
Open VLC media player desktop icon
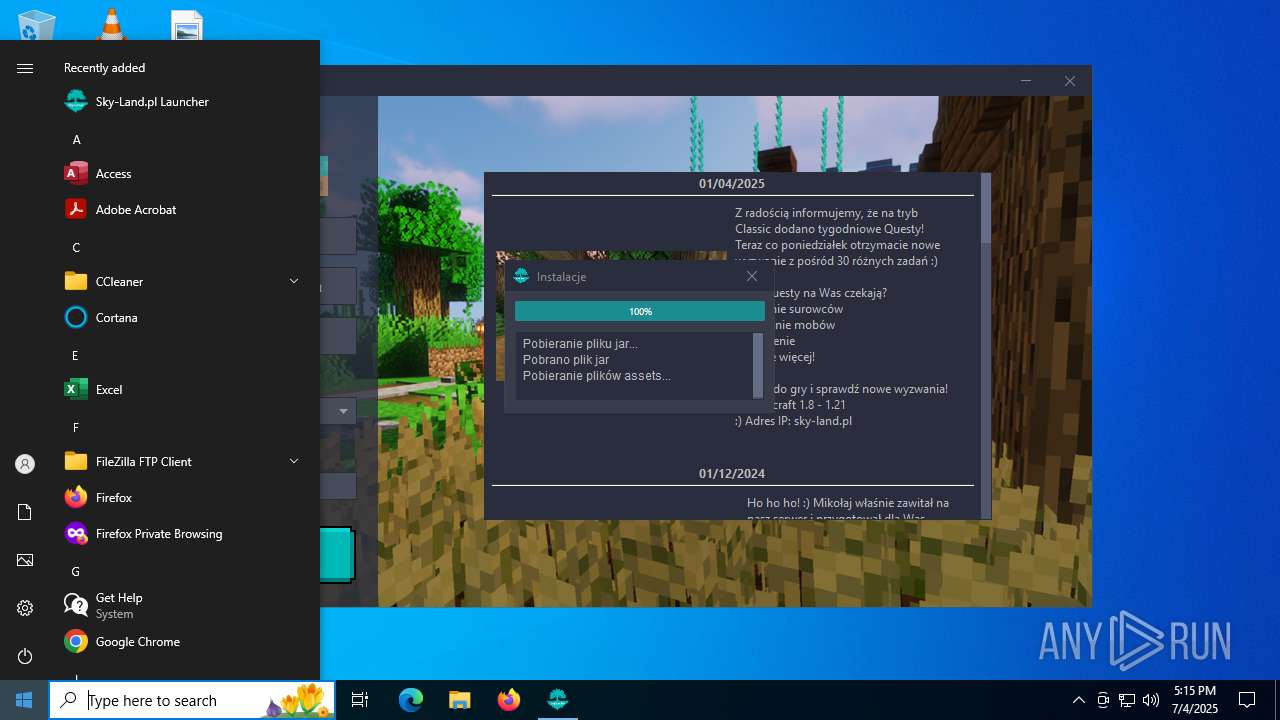(x=112, y=24)
